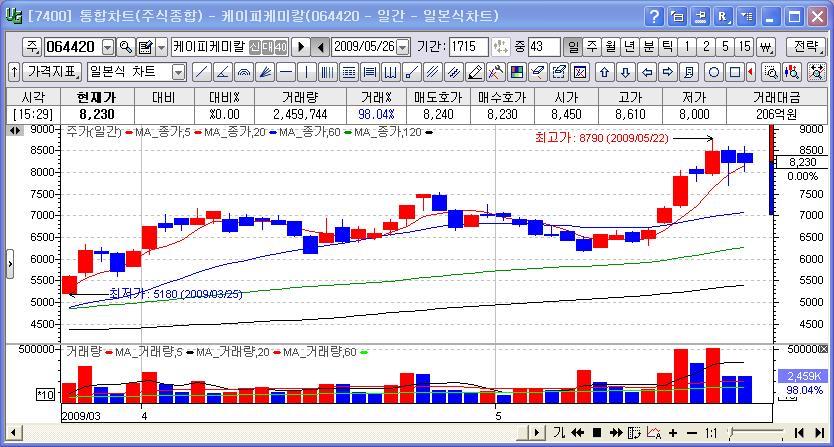Click the stop square control
The image size is (834, 447).
pos(597,433)
